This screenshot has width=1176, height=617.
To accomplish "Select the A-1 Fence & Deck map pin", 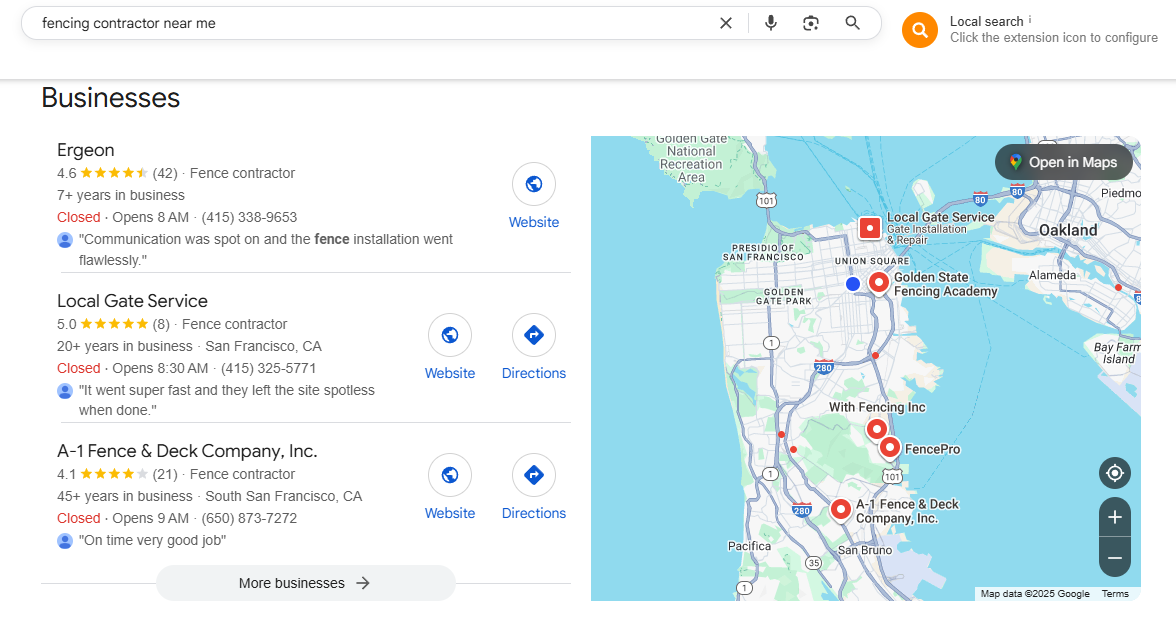I will point(841,509).
